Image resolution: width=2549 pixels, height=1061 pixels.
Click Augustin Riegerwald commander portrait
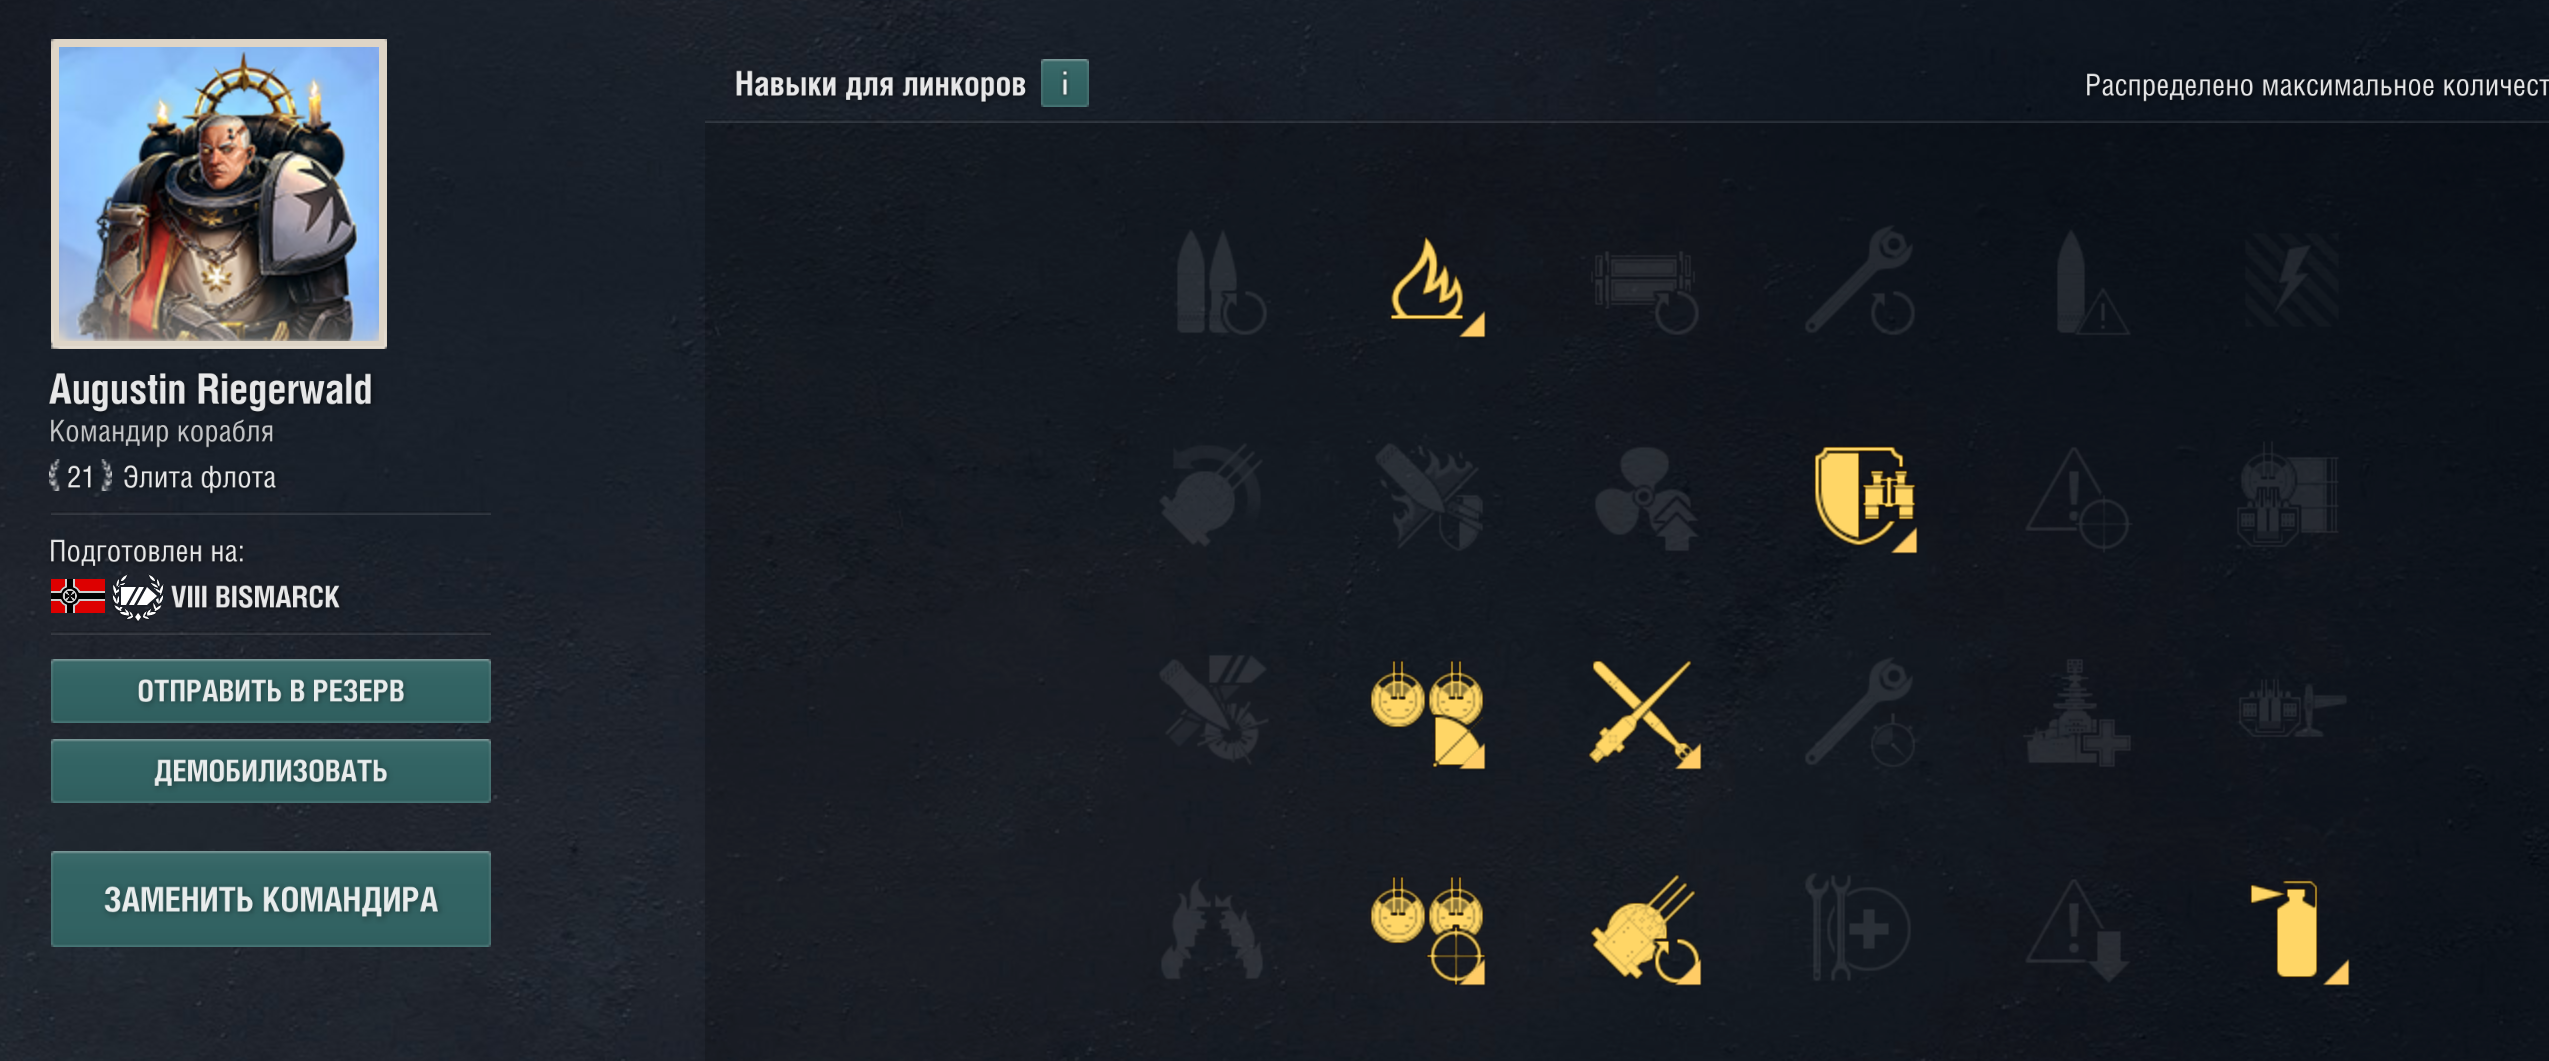point(219,194)
